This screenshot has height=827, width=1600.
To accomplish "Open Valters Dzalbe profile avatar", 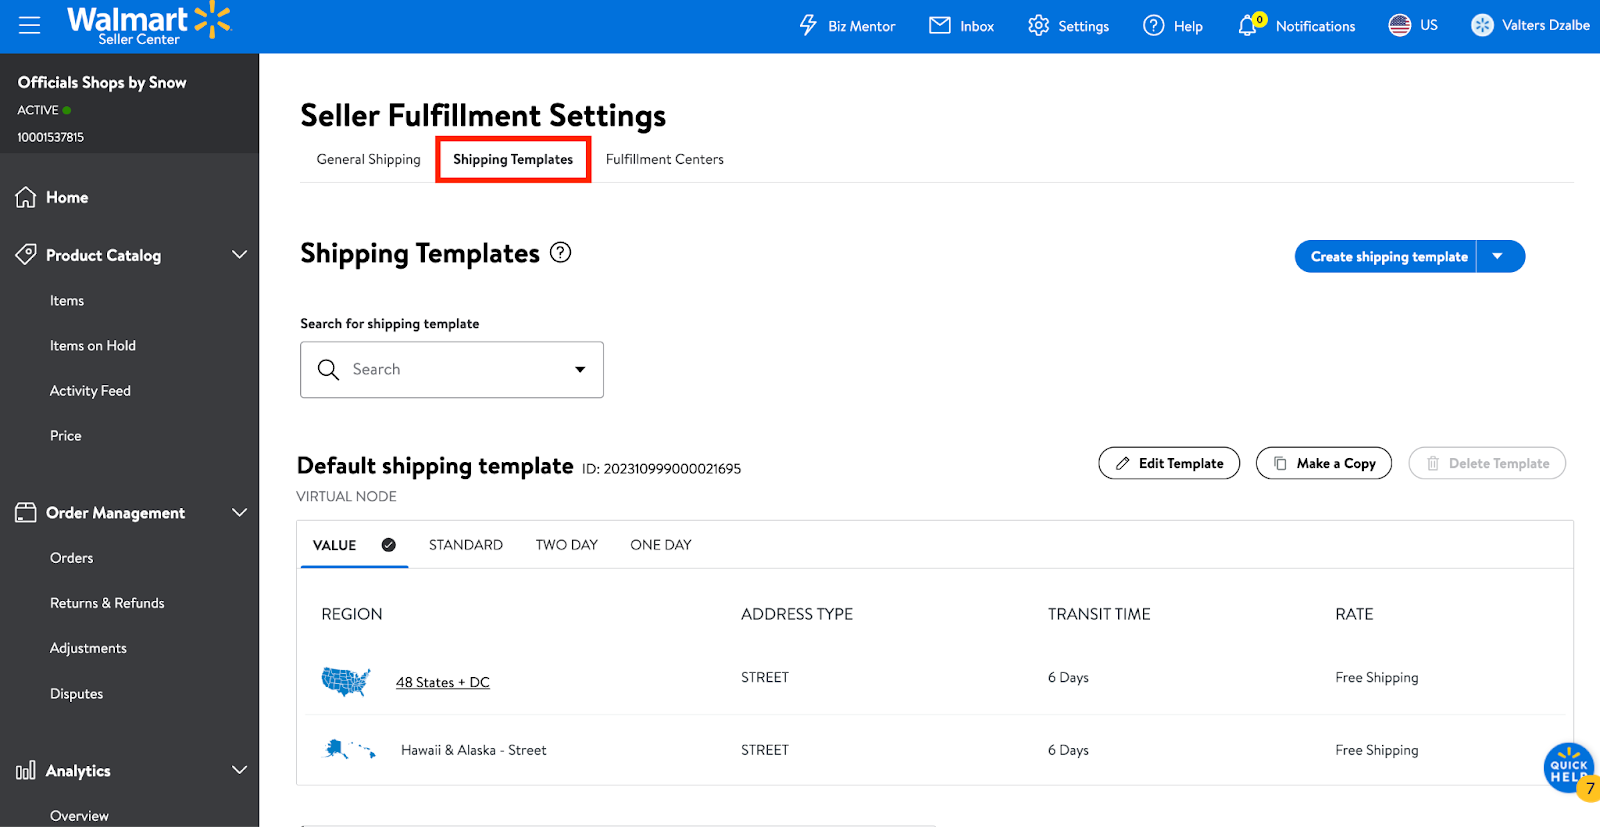I will (1482, 25).
